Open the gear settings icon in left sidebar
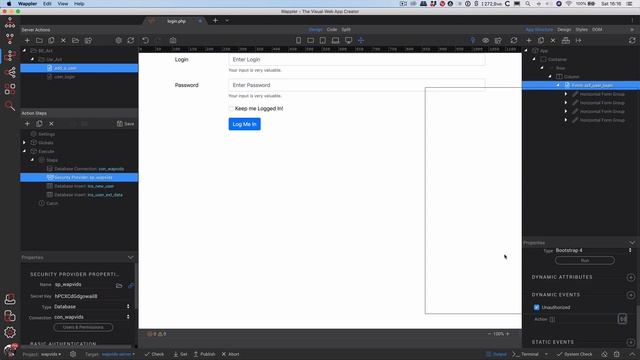This screenshot has width=640, height=360. tap(10, 332)
